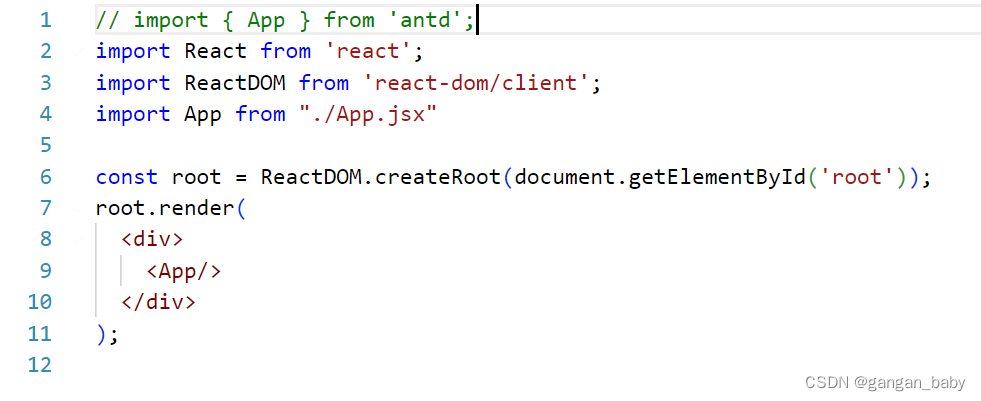Image resolution: width=981 pixels, height=401 pixels.
Task: Click the <App/> JSX element
Action: coord(184,272)
